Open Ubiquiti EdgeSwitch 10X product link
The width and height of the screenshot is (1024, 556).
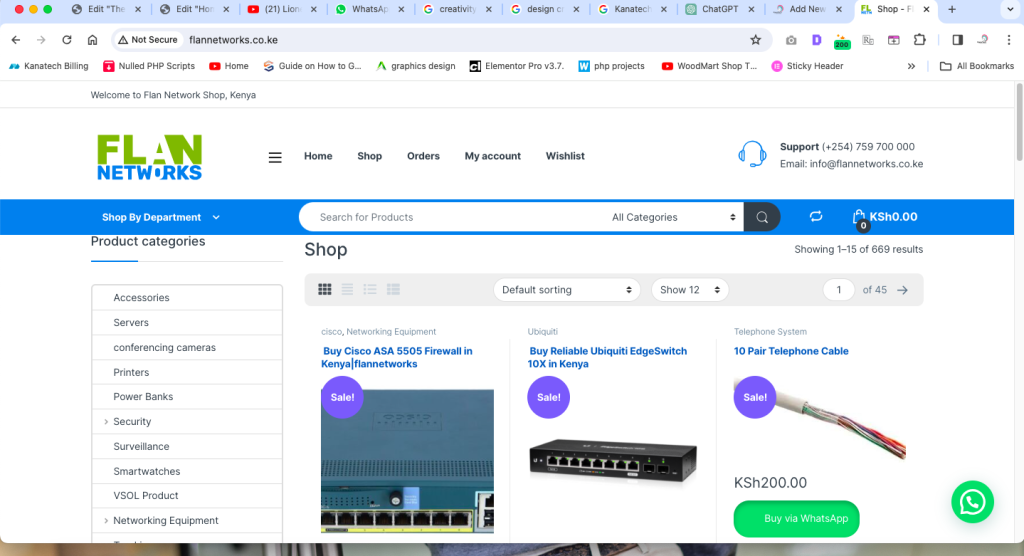tap(607, 357)
